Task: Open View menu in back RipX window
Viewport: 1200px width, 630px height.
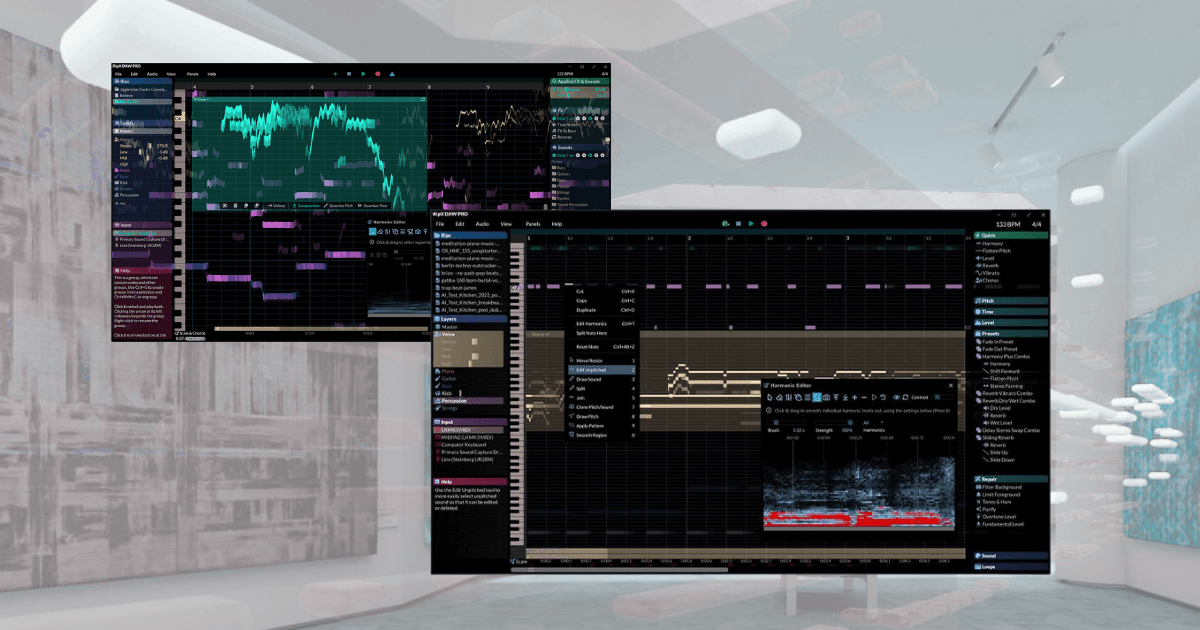Action: (x=171, y=74)
